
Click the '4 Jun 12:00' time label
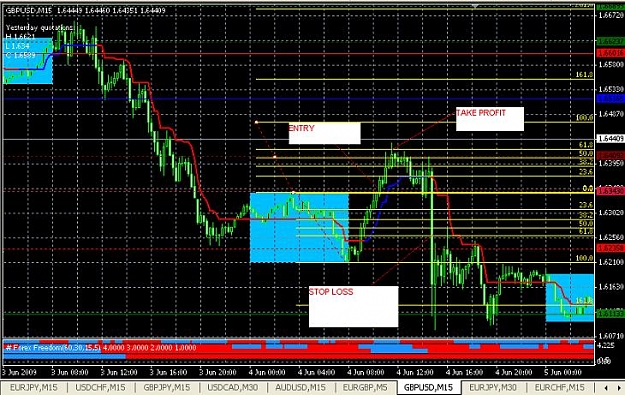tap(415, 373)
